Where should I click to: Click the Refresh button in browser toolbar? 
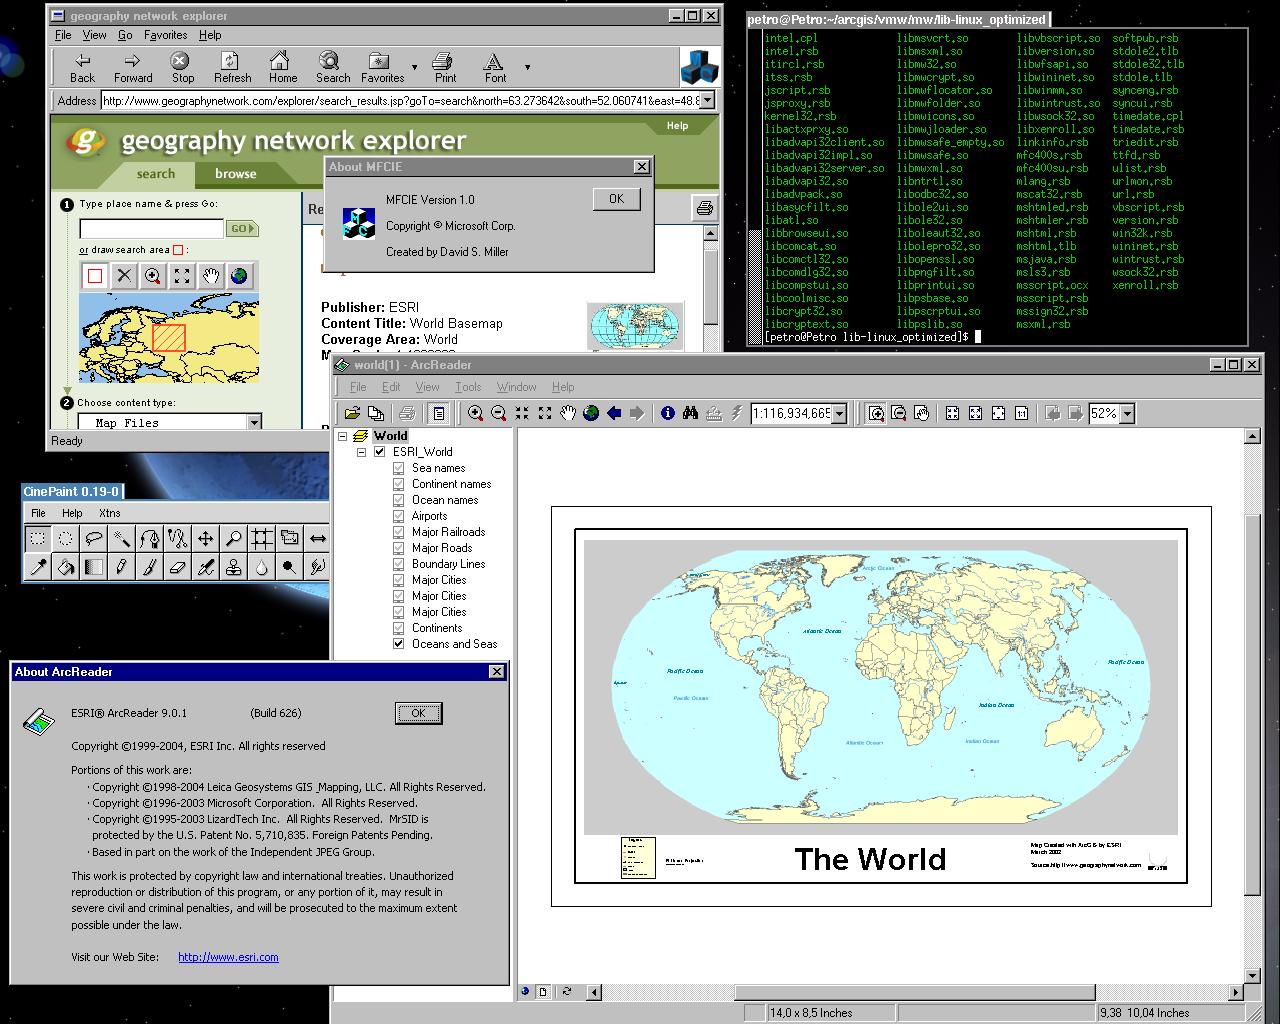(232, 68)
